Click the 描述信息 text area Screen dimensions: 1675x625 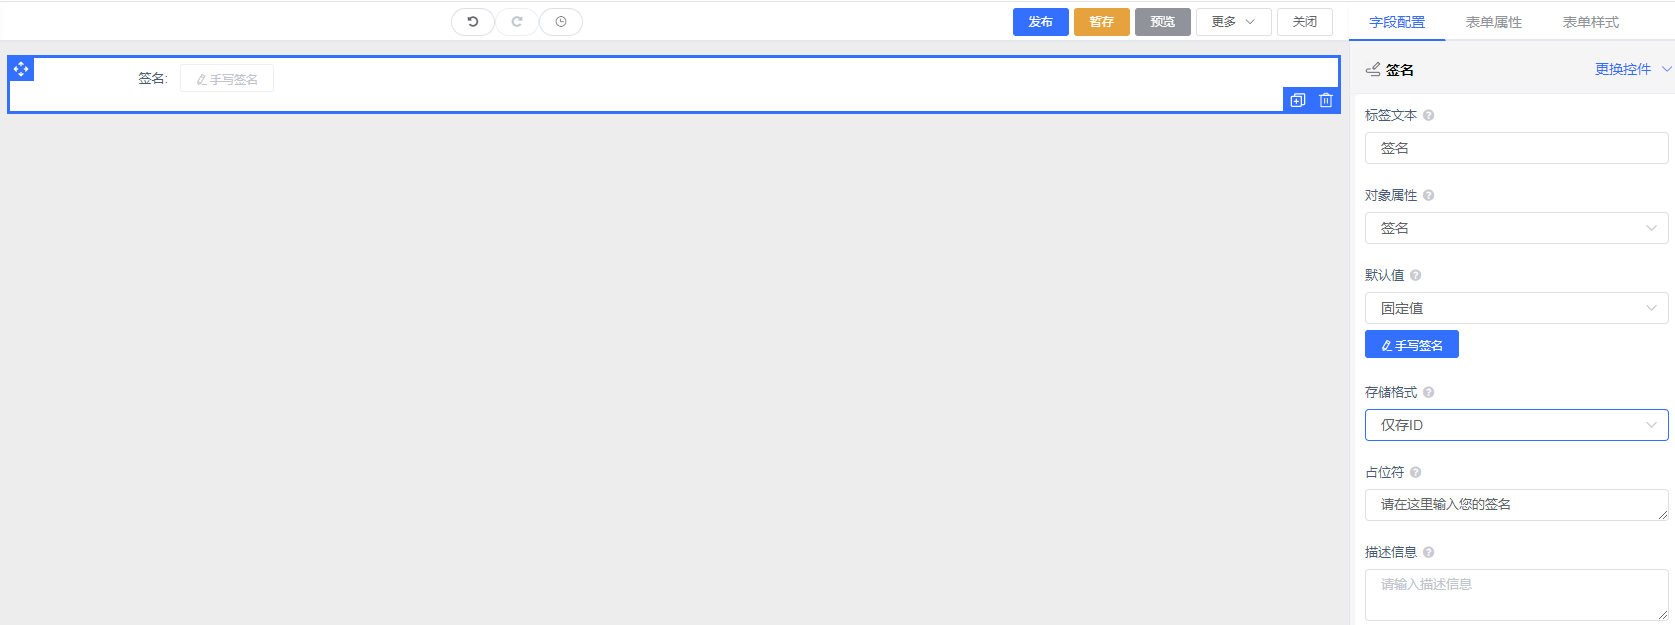[x=1516, y=594]
